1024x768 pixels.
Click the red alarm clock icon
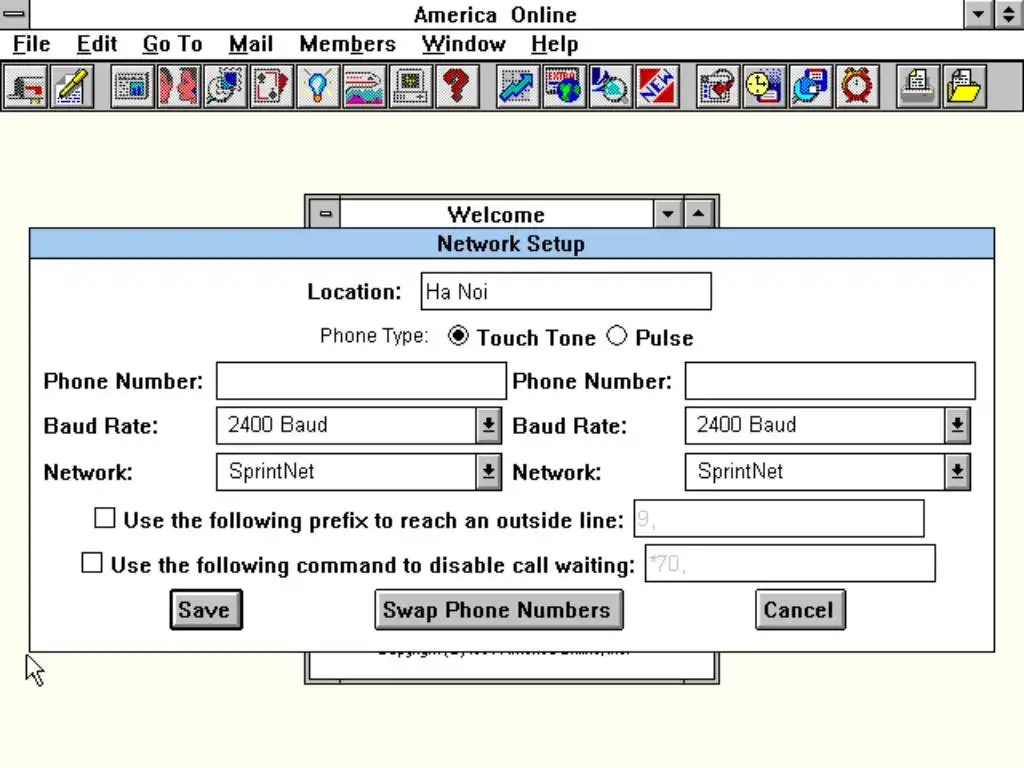tap(857, 86)
